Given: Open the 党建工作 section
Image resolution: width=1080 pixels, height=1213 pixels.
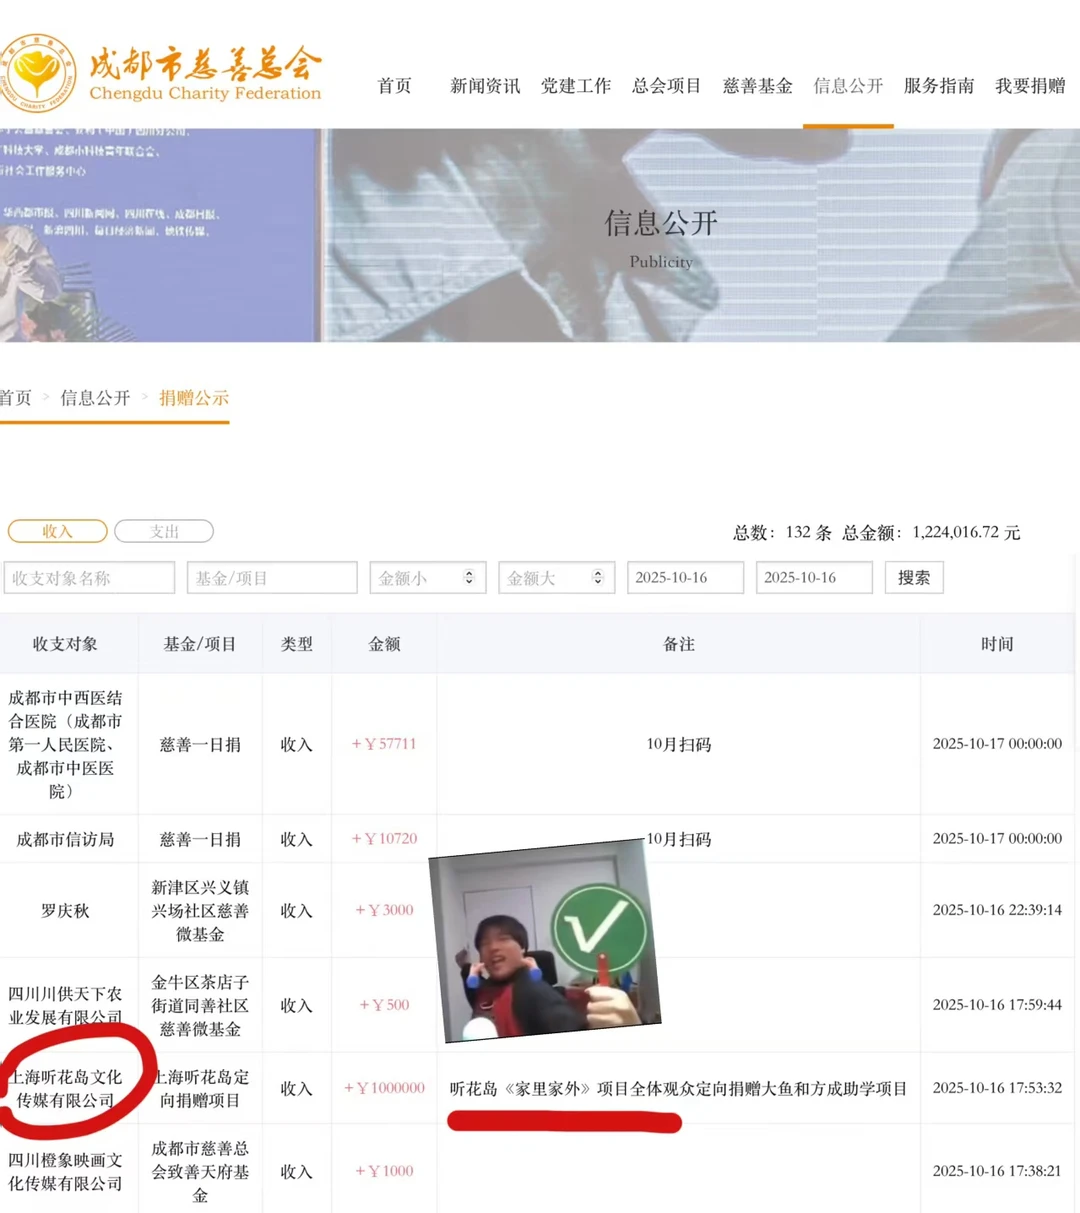Looking at the screenshot, I should (x=576, y=86).
